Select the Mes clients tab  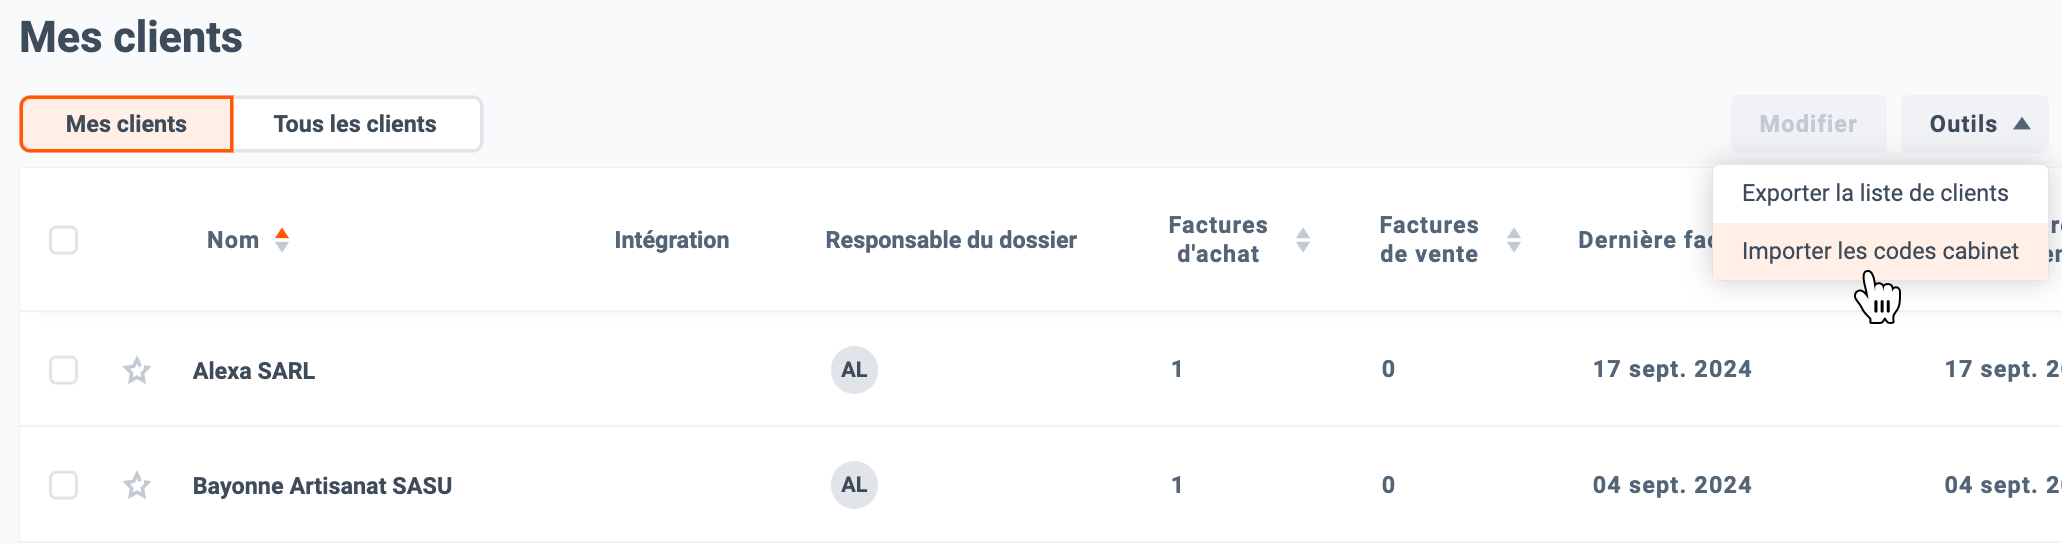coord(127,124)
